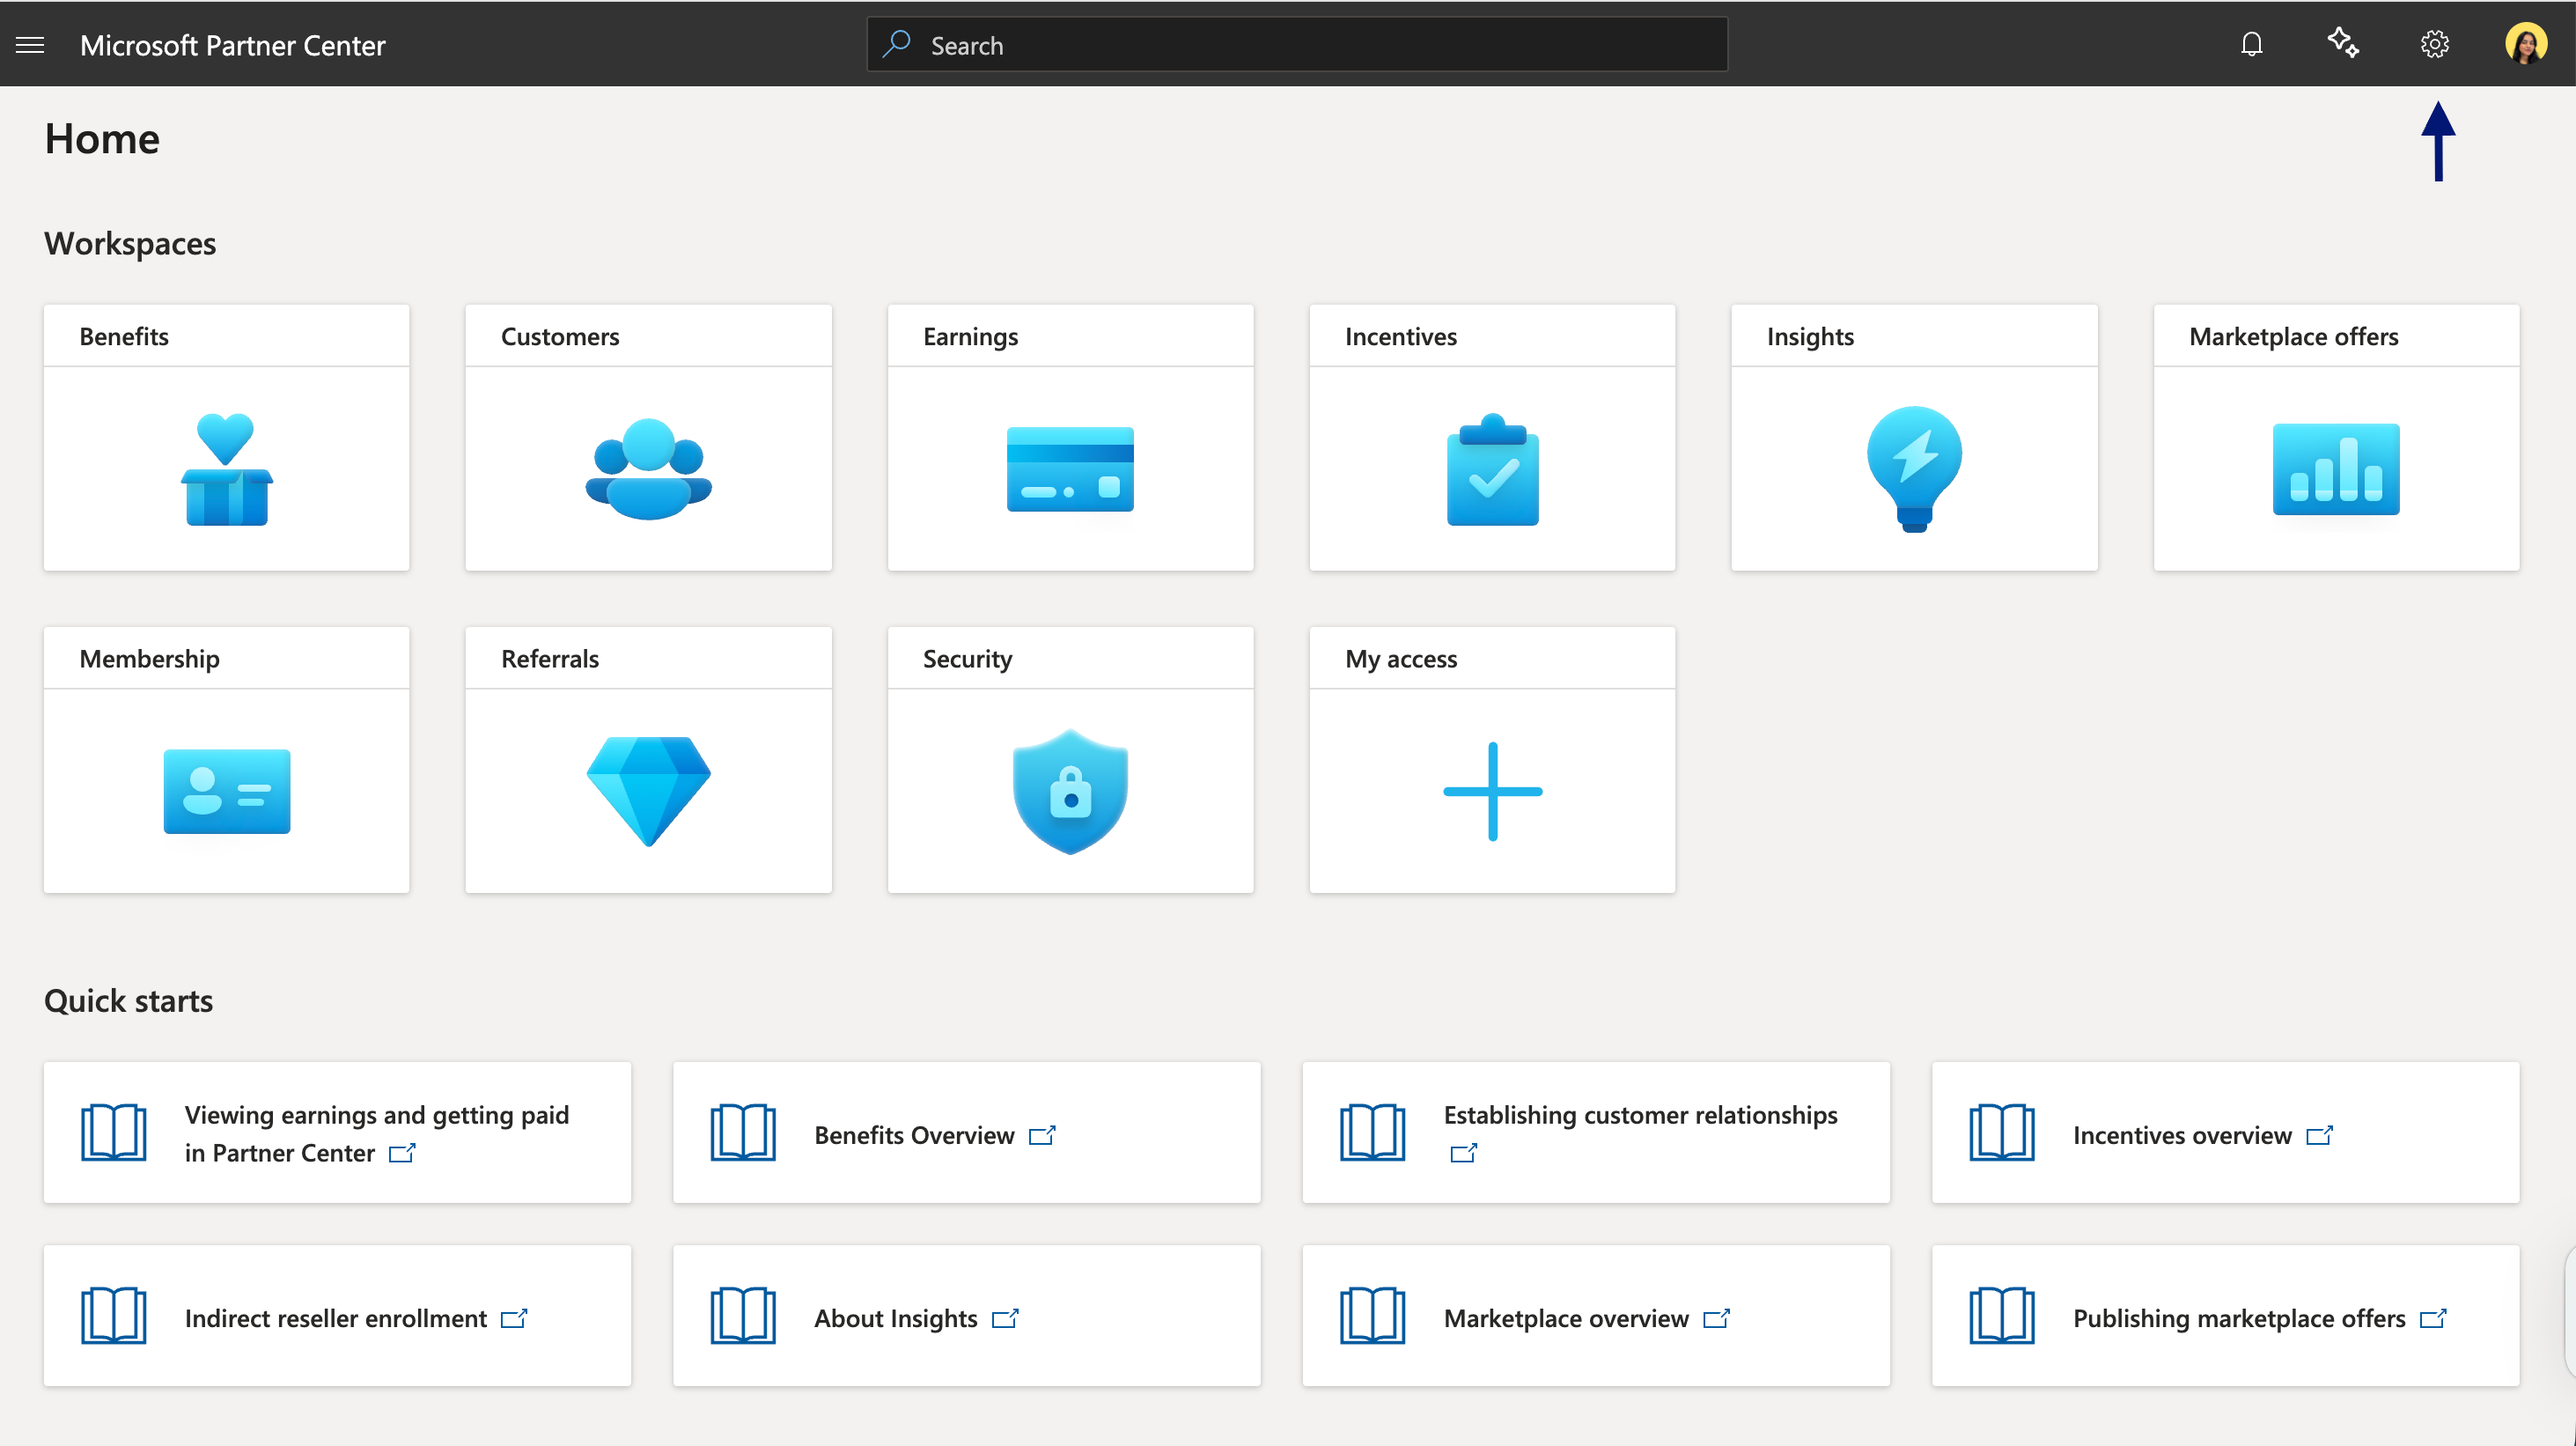The image size is (2576, 1446).
Task: Click the Customers people icon
Action: pos(648,469)
